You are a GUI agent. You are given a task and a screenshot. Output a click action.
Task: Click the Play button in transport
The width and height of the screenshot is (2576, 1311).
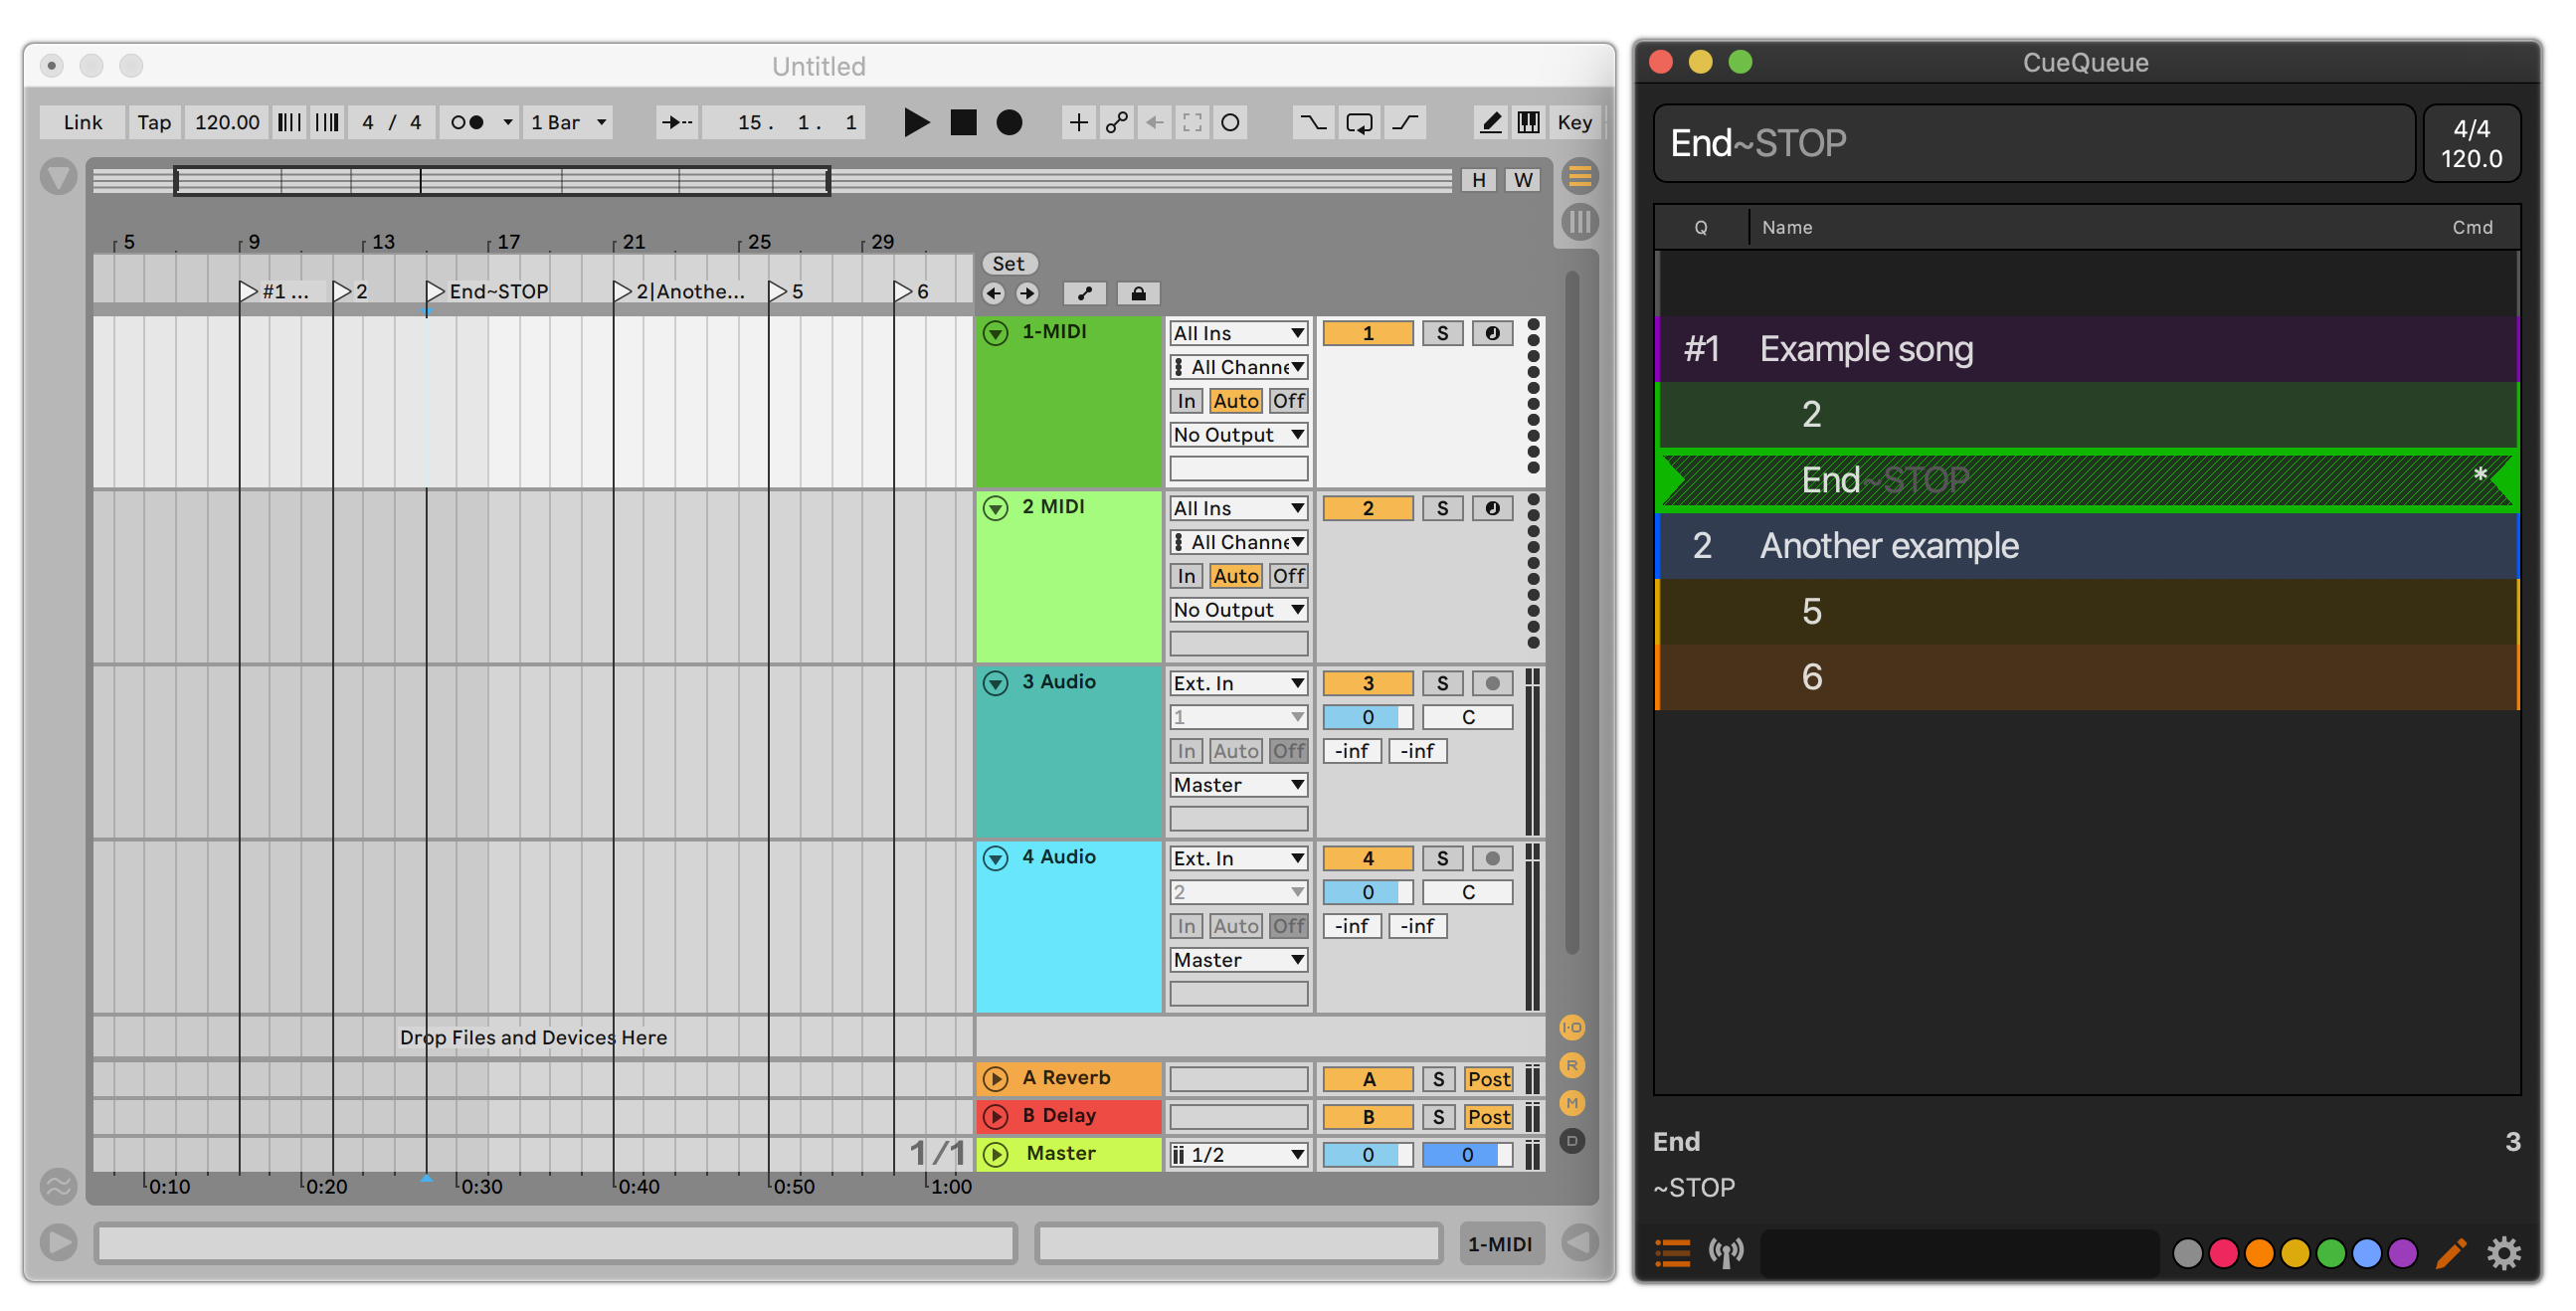pos(915,122)
